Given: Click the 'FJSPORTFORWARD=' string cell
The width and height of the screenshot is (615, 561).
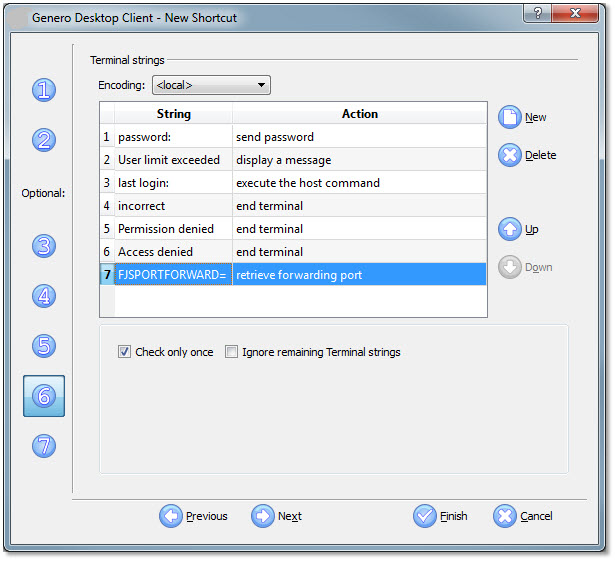Looking at the screenshot, I should [x=173, y=274].
